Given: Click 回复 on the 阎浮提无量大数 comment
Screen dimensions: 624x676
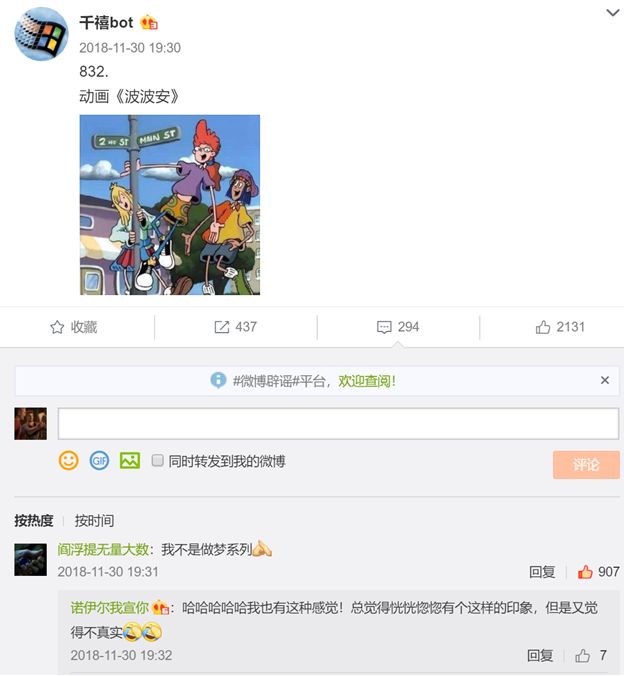Looking at the screenshot, I should pos(542,572).
